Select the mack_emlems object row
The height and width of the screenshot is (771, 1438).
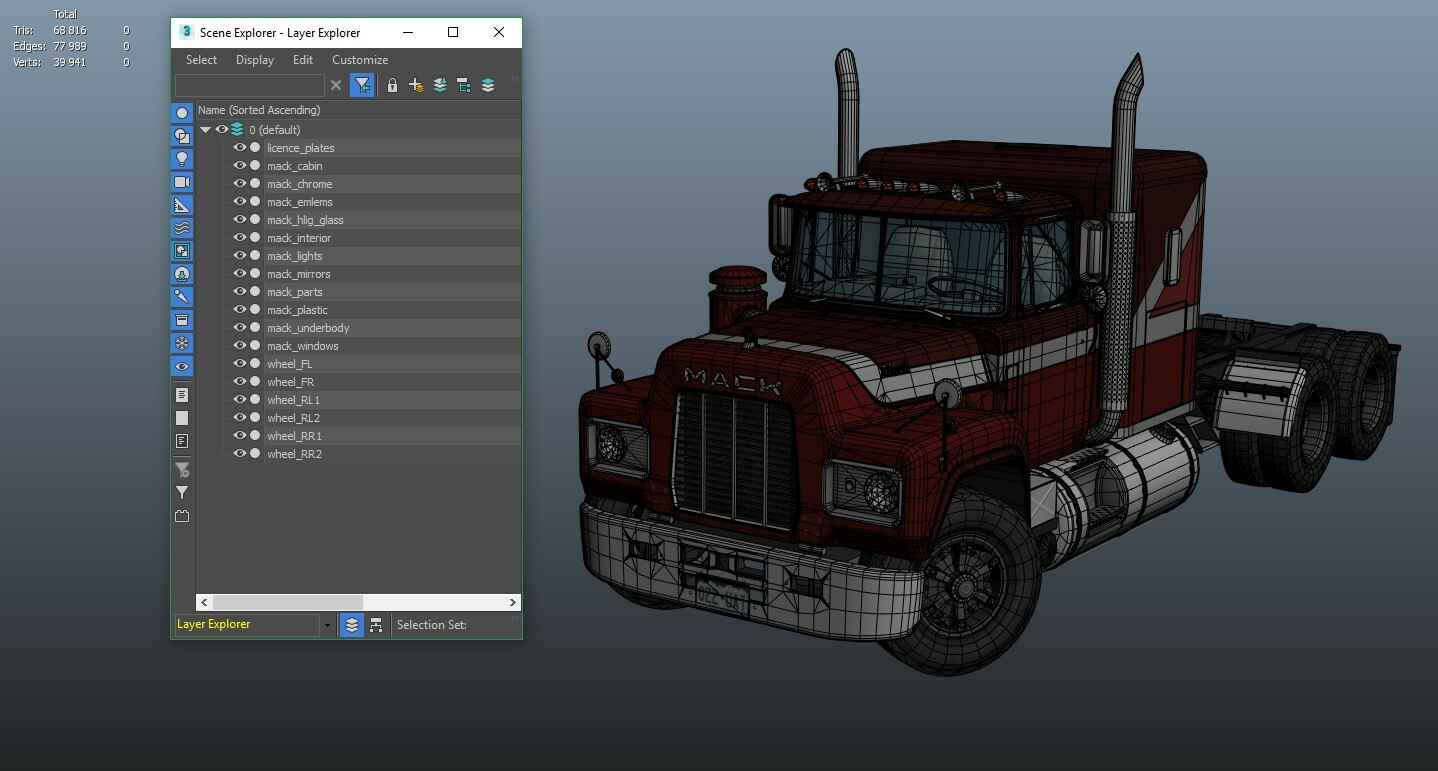(358, 202)
